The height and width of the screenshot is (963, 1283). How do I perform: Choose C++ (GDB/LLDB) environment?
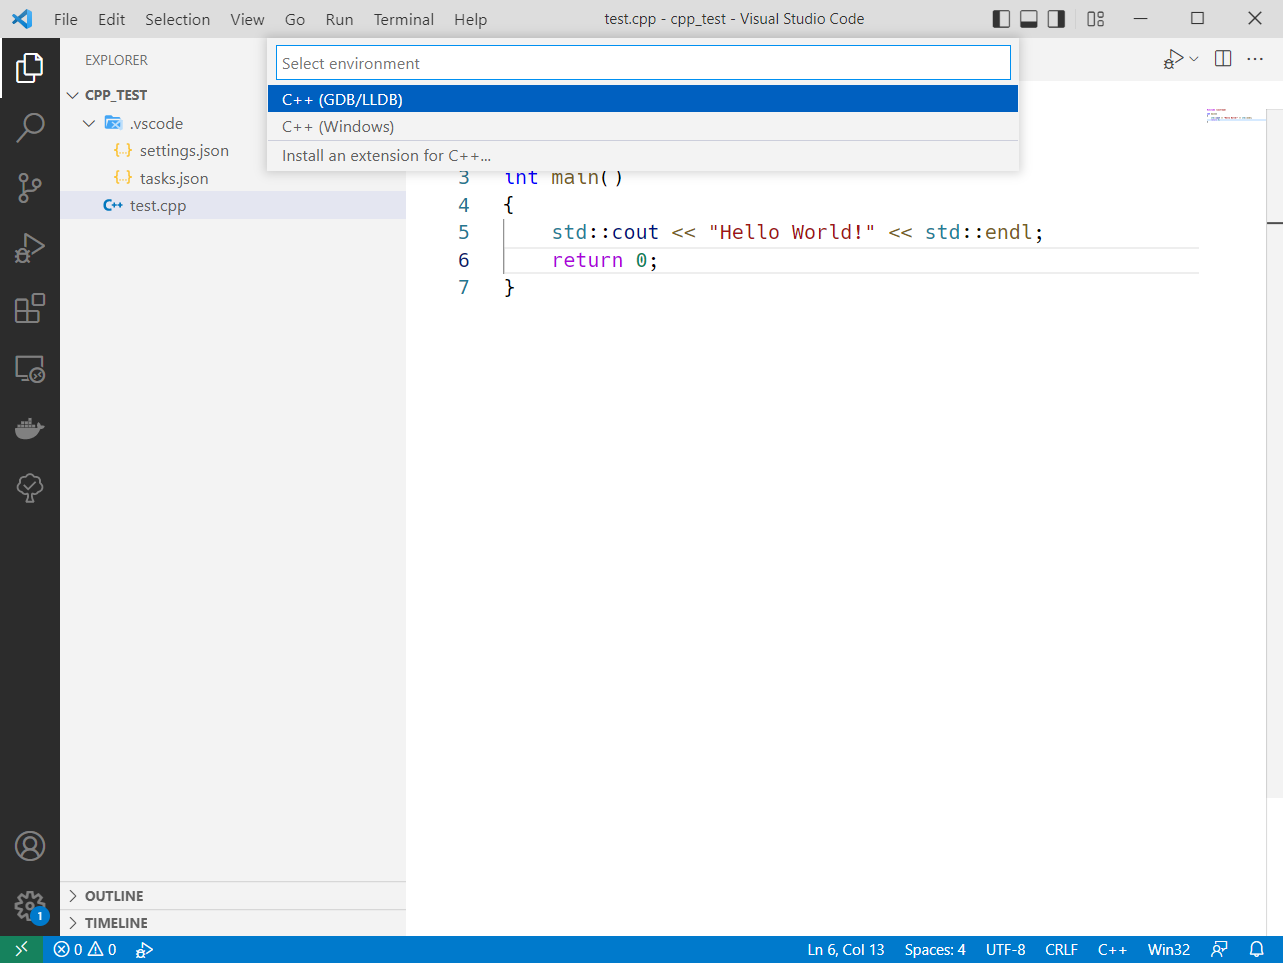click(x=643, y=99)
